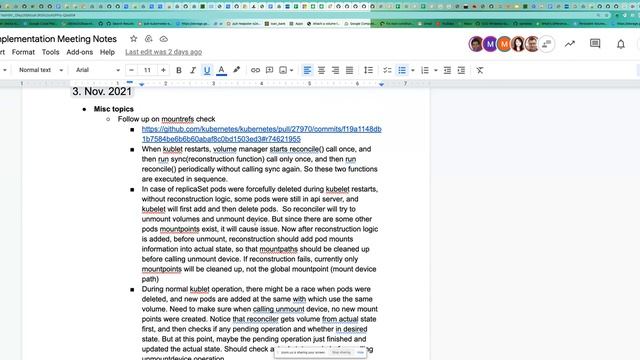This screenshot has height=360, width=640.
Task: Open the collaborator chat icon beside the avatars
Action: tap(547, 44)
